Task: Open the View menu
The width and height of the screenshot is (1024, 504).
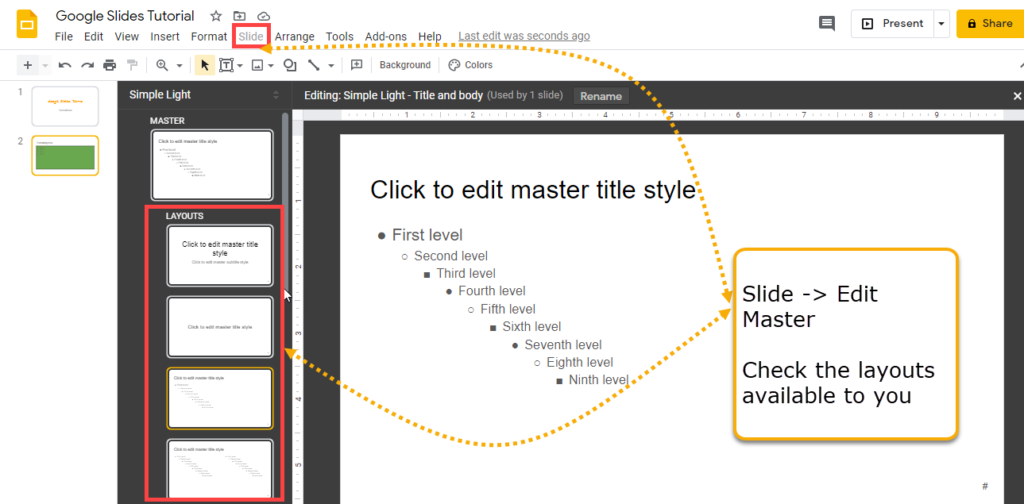Action: (127, 37)
